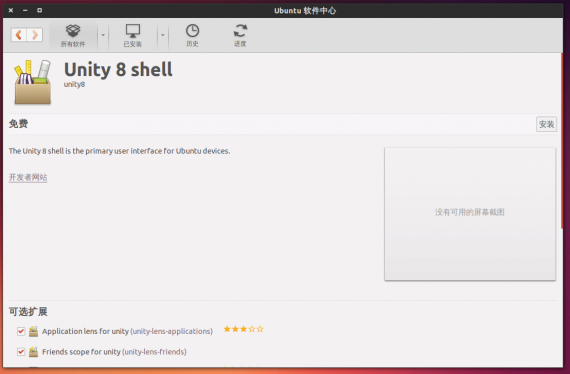Click the Unity 8 shell description sentence

point(120,151)
